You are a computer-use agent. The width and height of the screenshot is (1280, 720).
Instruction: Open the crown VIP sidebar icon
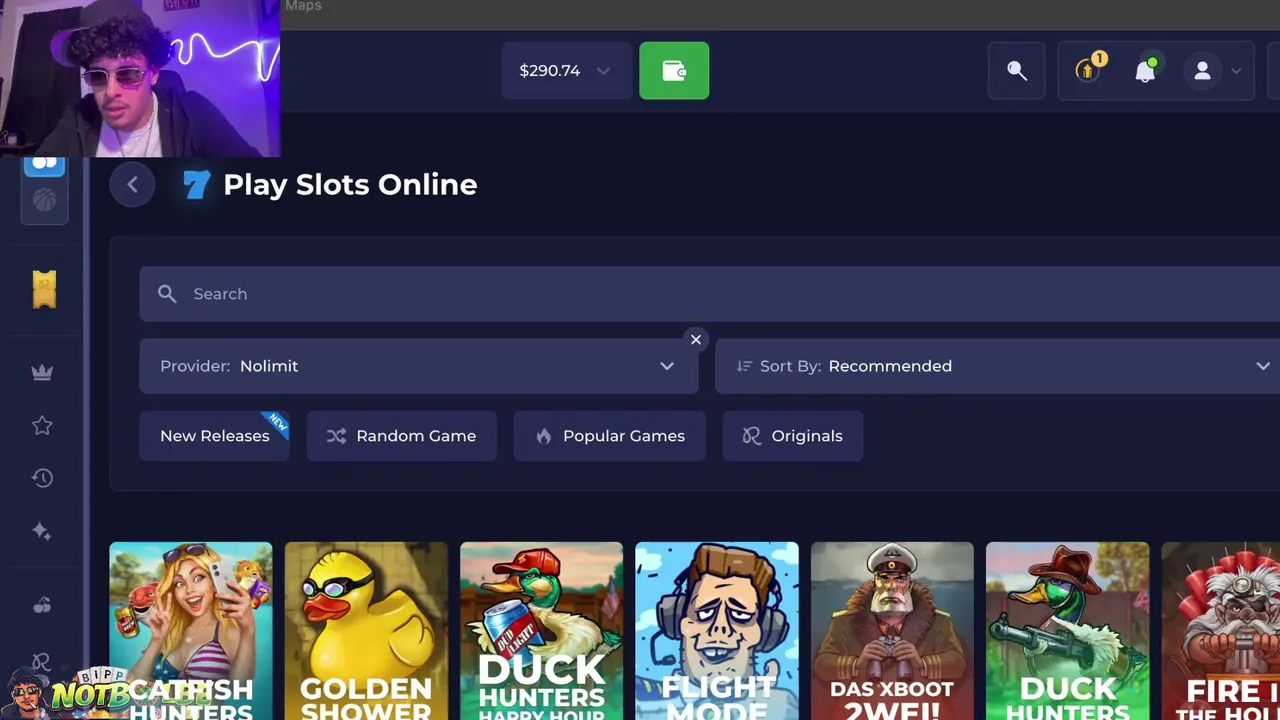[42, 372]
